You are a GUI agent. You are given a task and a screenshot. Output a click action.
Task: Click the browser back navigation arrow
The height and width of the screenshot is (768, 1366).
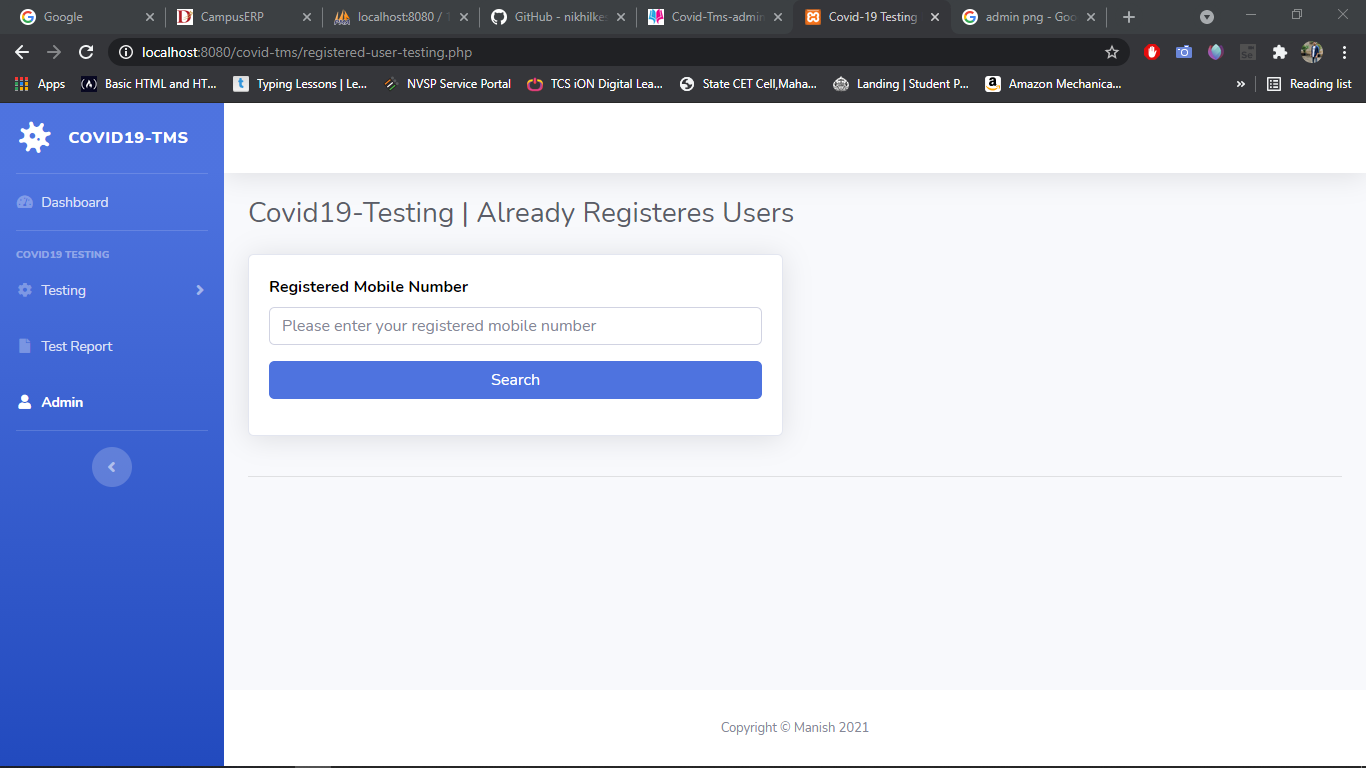(x=21, y=51)
